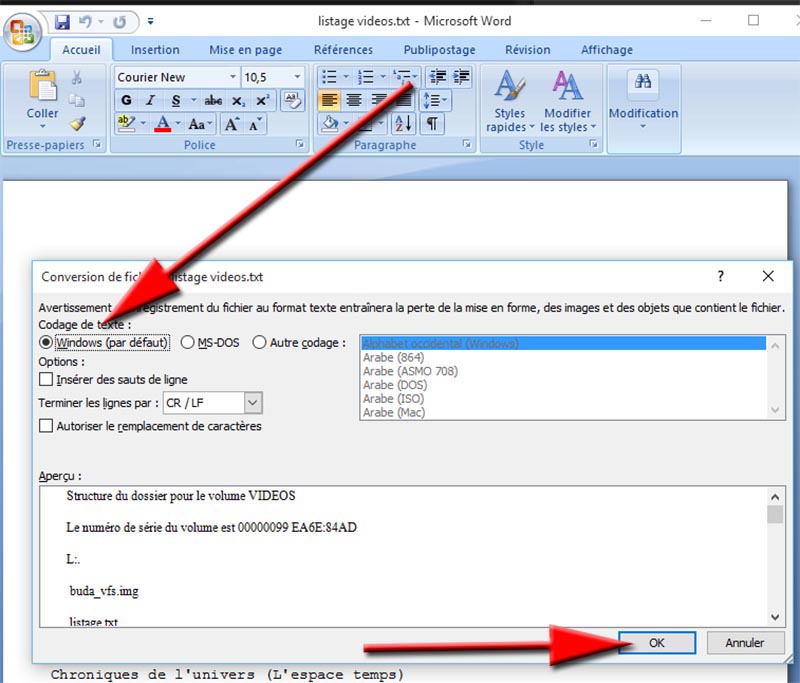Align text to the left
The width and height of the screenshot is (800, 683).
329,100
